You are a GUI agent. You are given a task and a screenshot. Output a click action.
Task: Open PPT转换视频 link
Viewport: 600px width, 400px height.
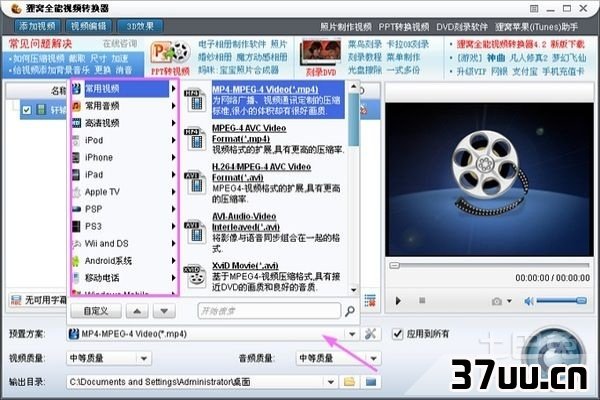point(404,27)
